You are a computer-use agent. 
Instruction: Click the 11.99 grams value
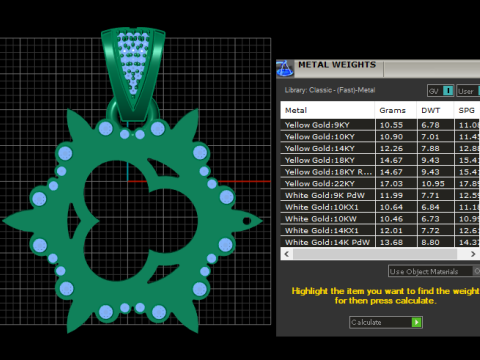pos(391,195)
